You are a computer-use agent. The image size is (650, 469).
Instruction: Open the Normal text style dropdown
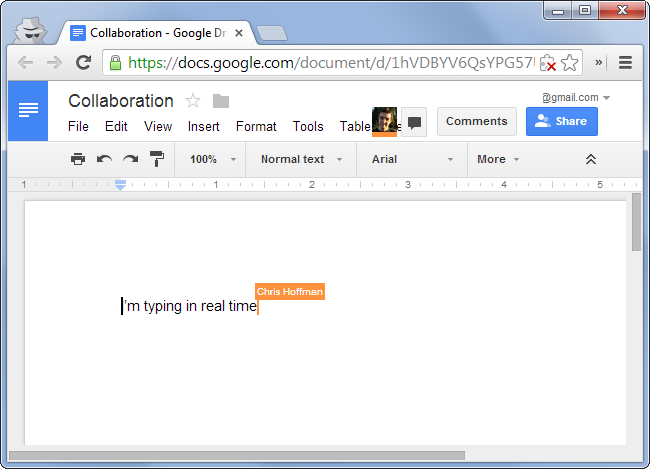click(x=301, y=159)
